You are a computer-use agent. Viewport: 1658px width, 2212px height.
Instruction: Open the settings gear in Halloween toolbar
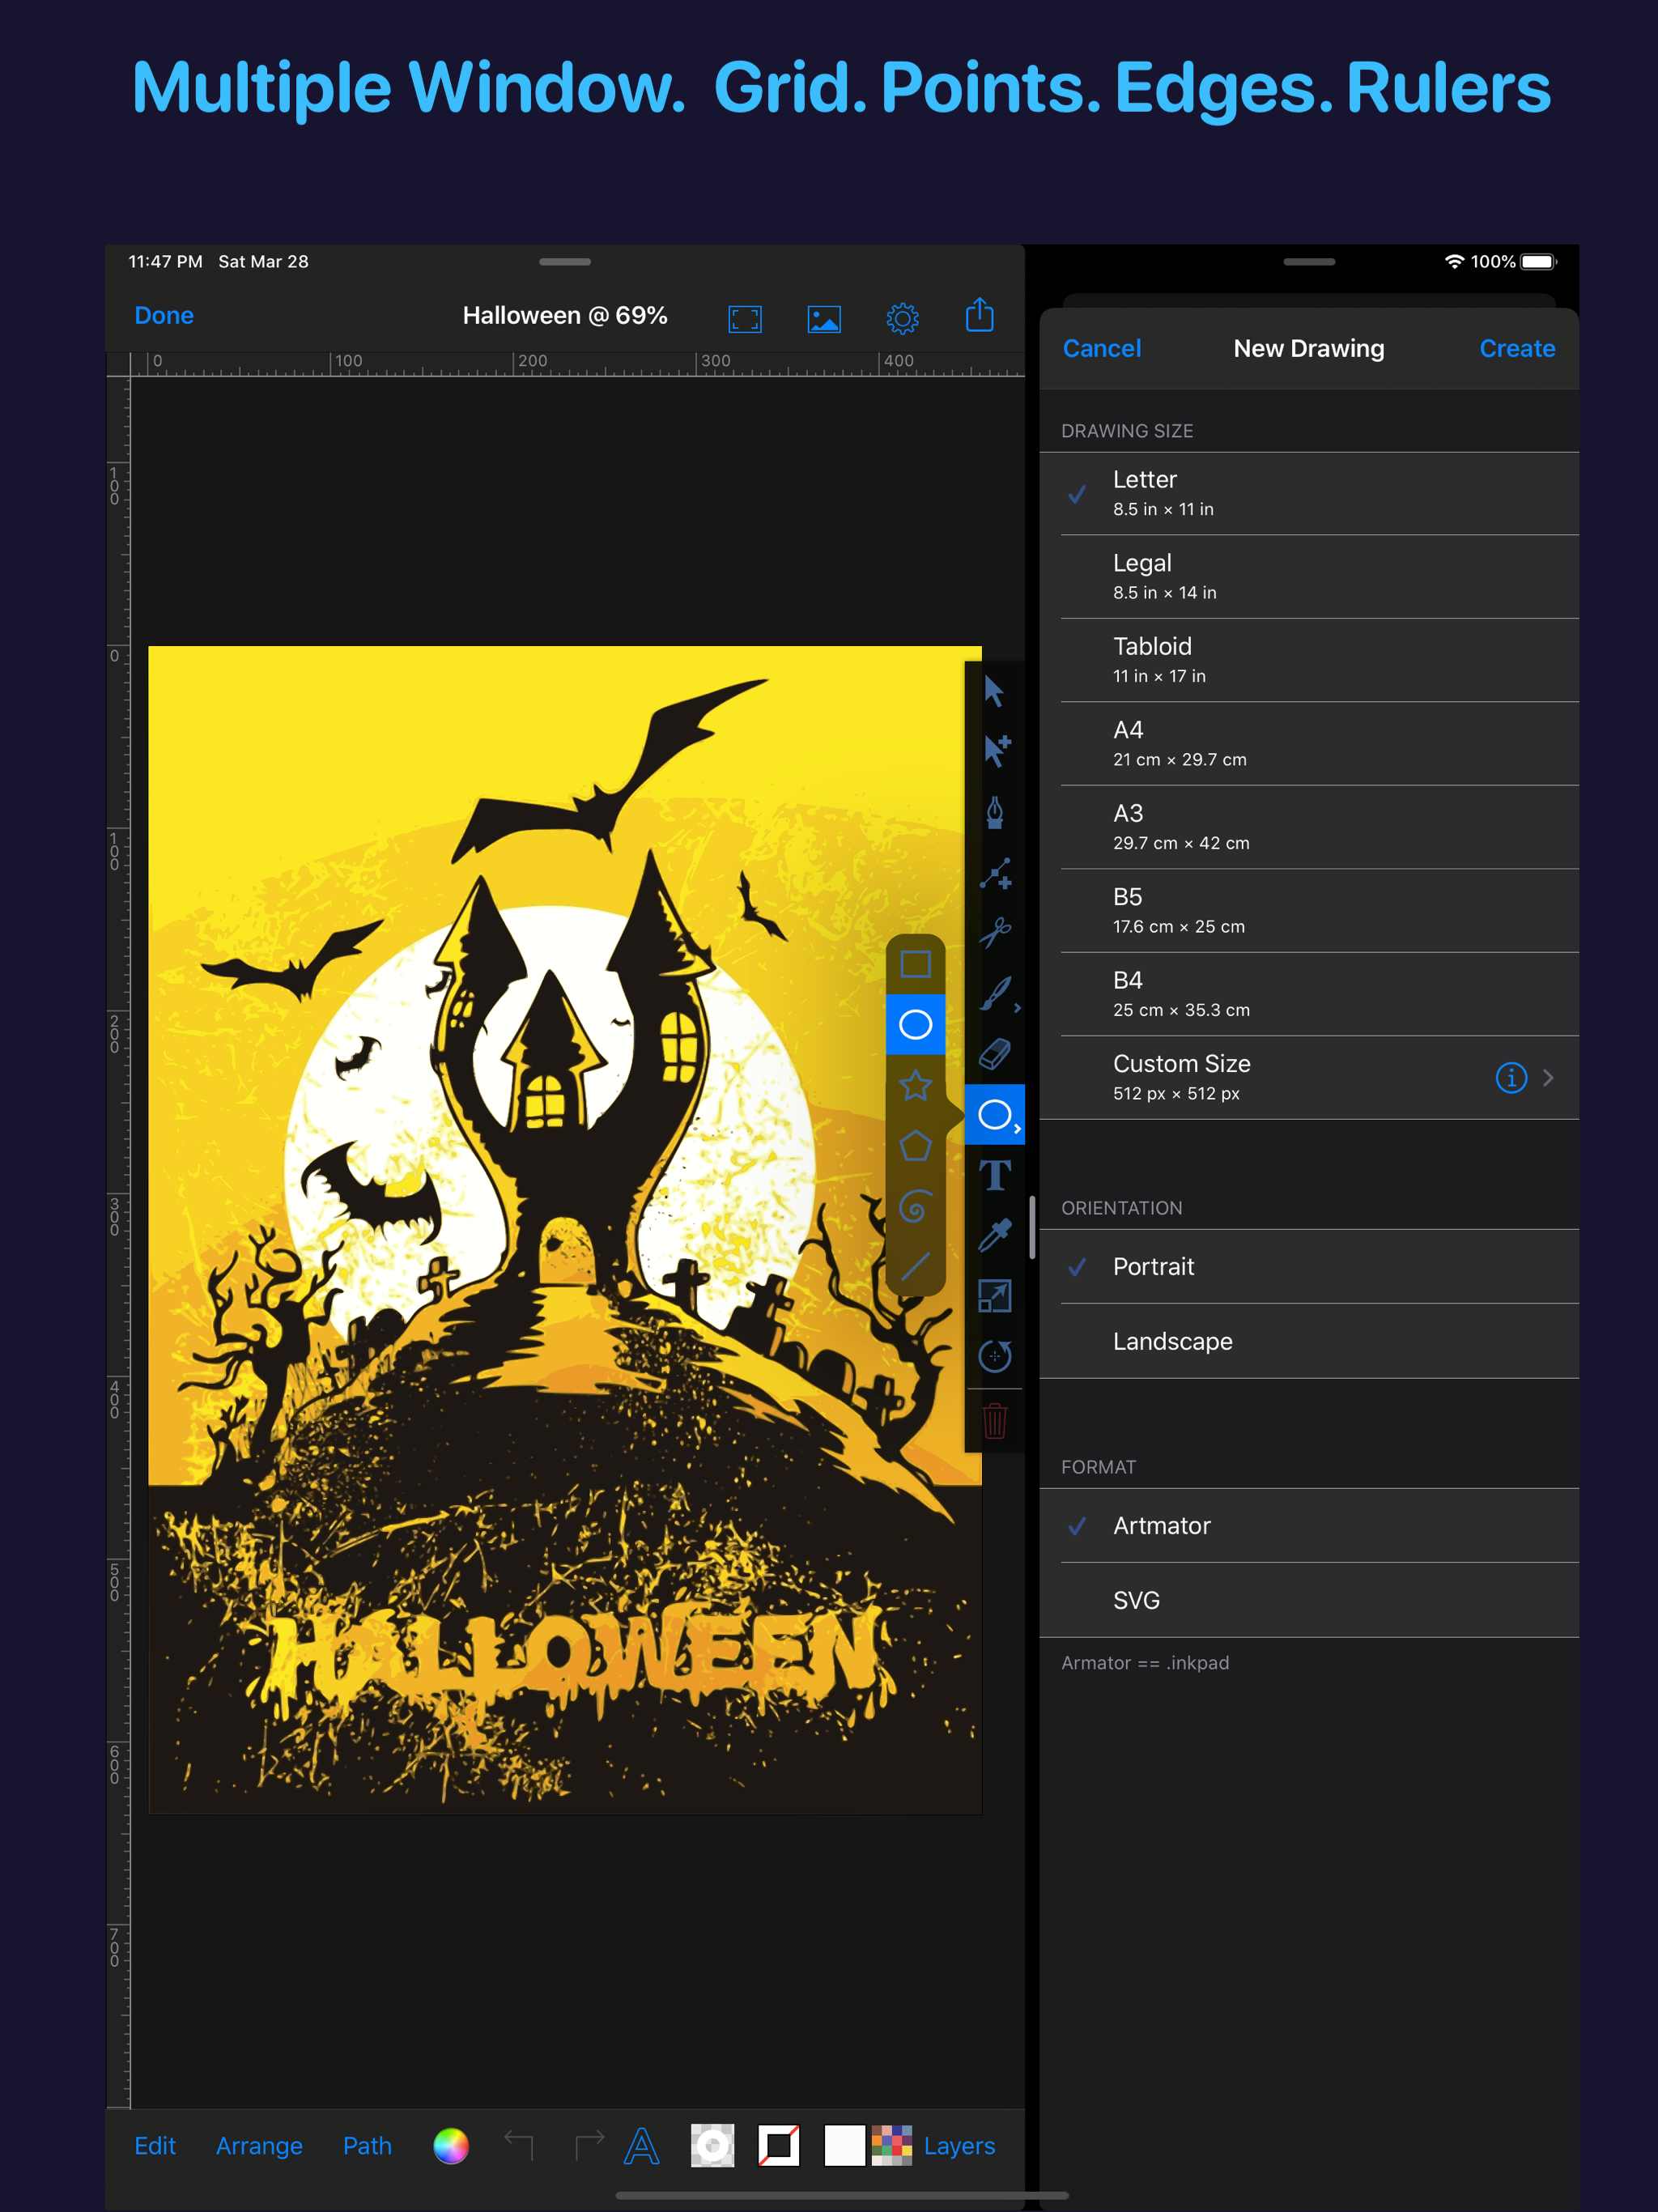(x=902, y=319)
